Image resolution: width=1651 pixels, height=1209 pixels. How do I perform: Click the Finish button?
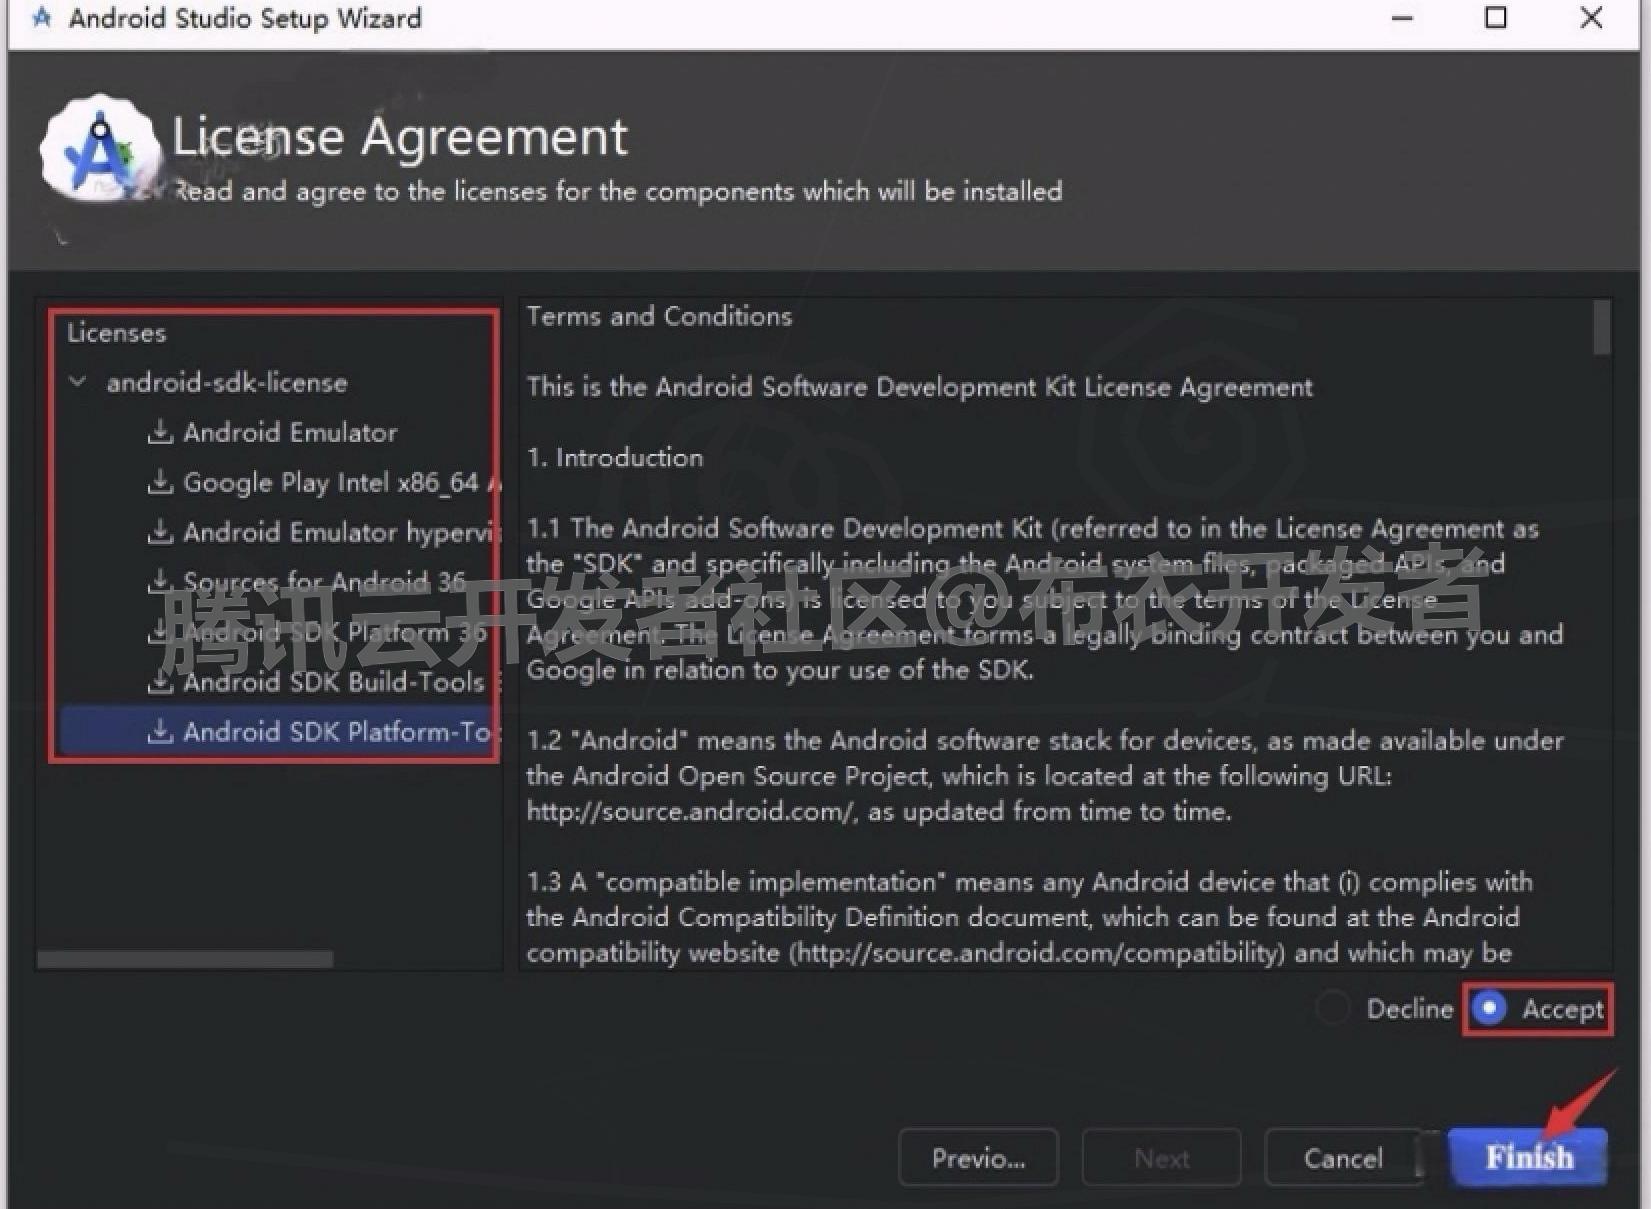click(x=1528, y=1157)
